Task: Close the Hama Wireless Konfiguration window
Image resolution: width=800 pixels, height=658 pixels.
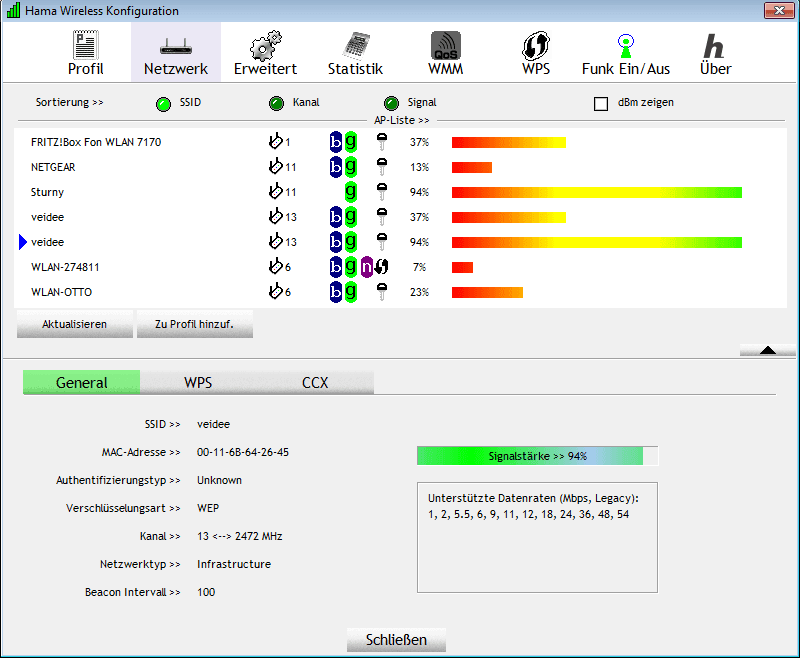Action: click(779, 10)
